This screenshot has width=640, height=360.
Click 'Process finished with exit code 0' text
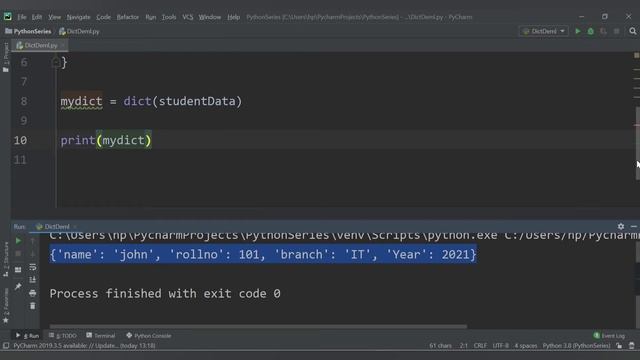coord(165,293)
